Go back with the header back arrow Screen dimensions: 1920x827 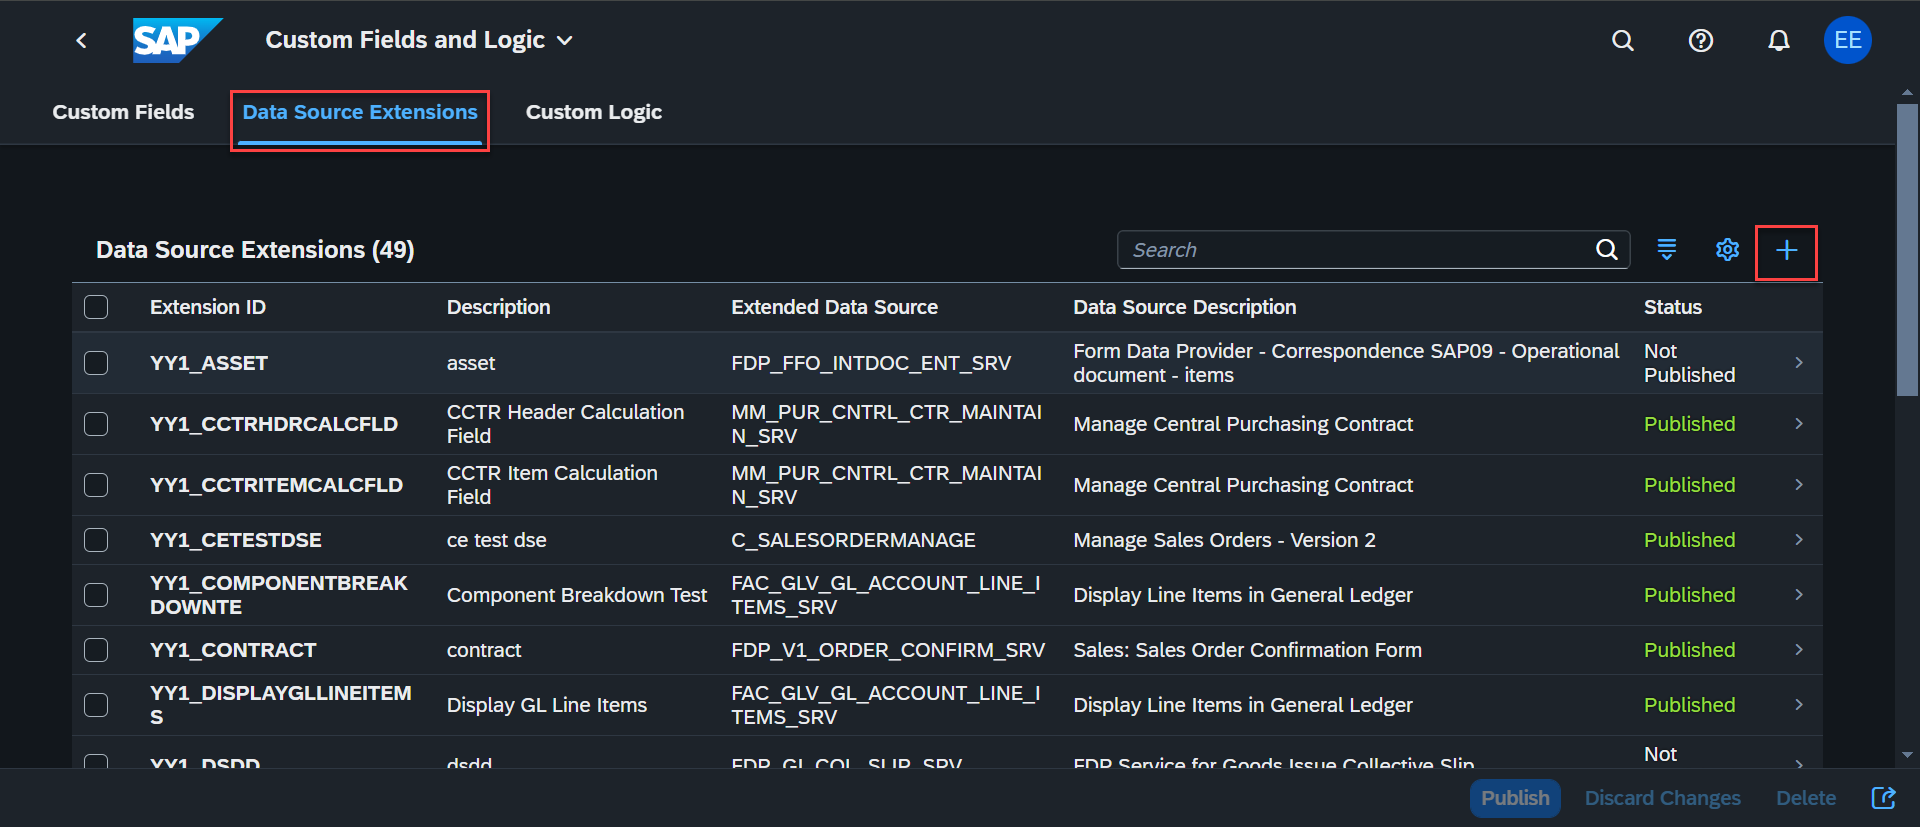(82, 40)
